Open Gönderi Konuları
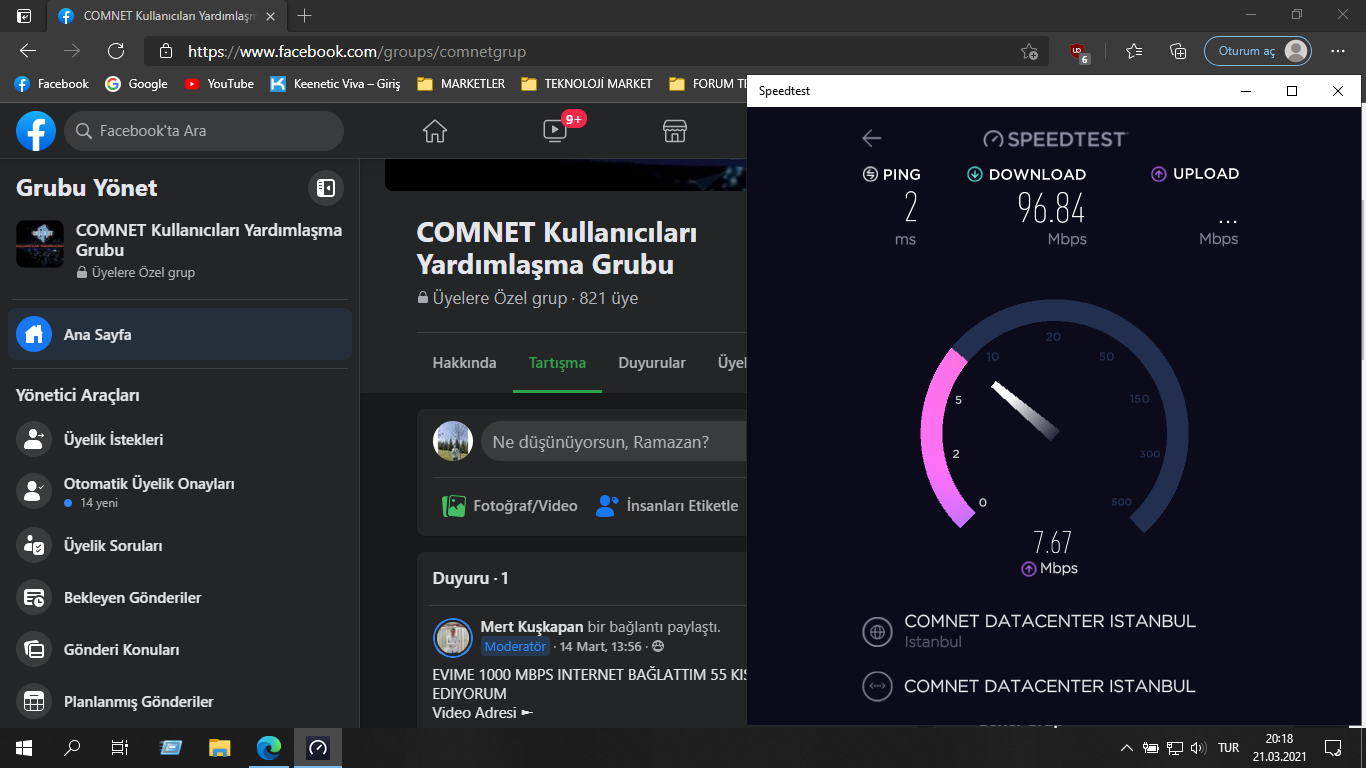The height and width of the screenshot is (768, 1366). 180,649
